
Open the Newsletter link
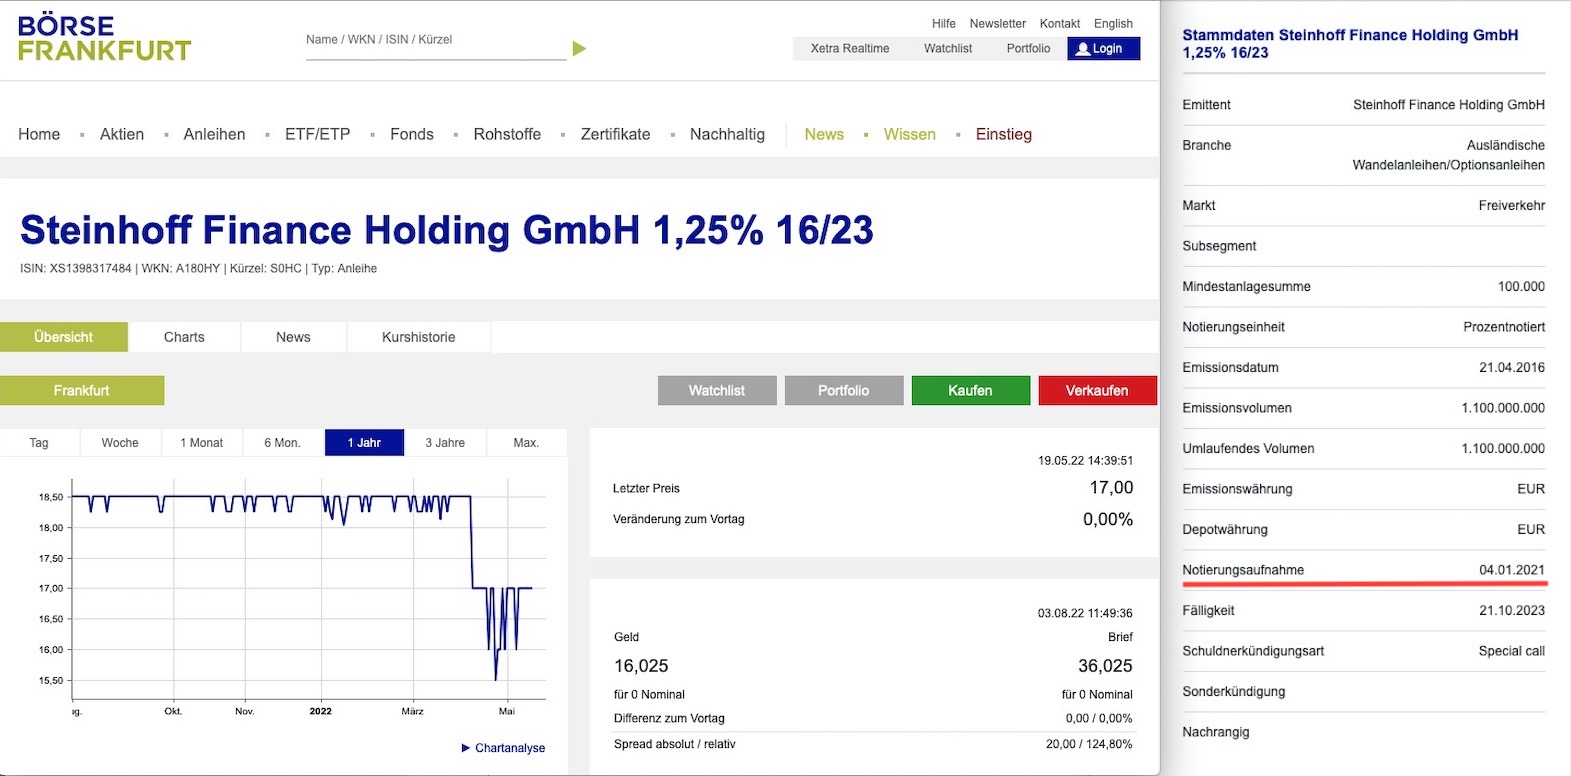point(998,23)
